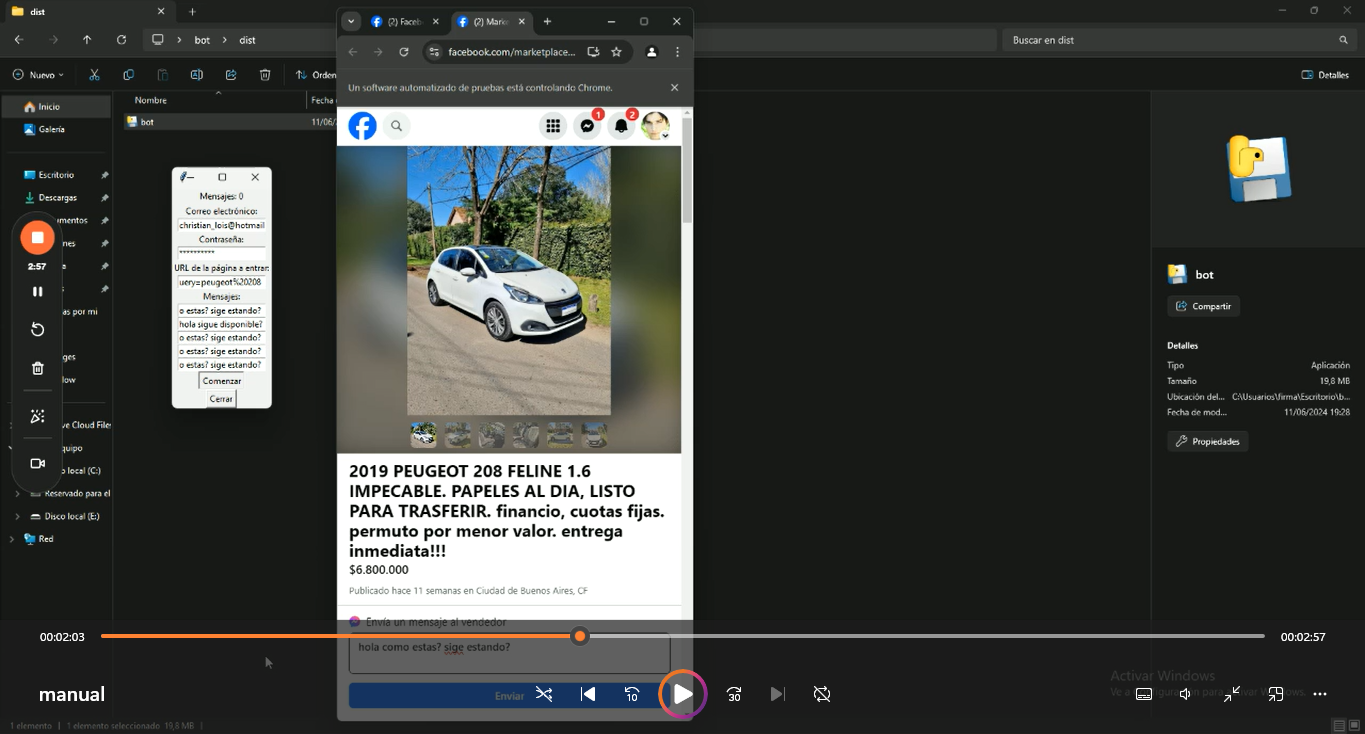The height and width of the screenshot is (734, 1365).
Task: Click the Copy icon in Explorer toolbar
Action: coord(128,75)
